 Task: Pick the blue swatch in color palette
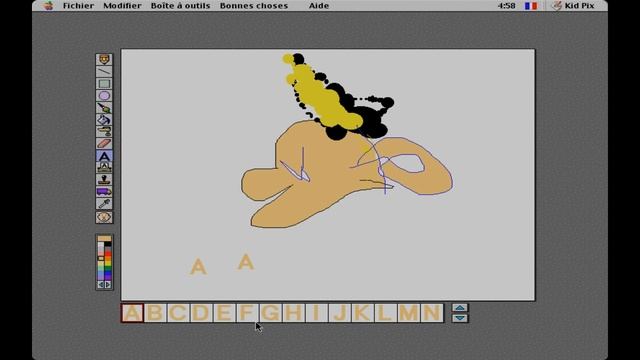coord(108,273)
